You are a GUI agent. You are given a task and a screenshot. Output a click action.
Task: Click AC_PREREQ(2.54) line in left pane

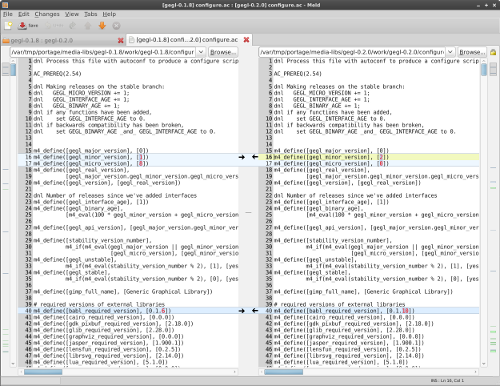click(57, 74)
